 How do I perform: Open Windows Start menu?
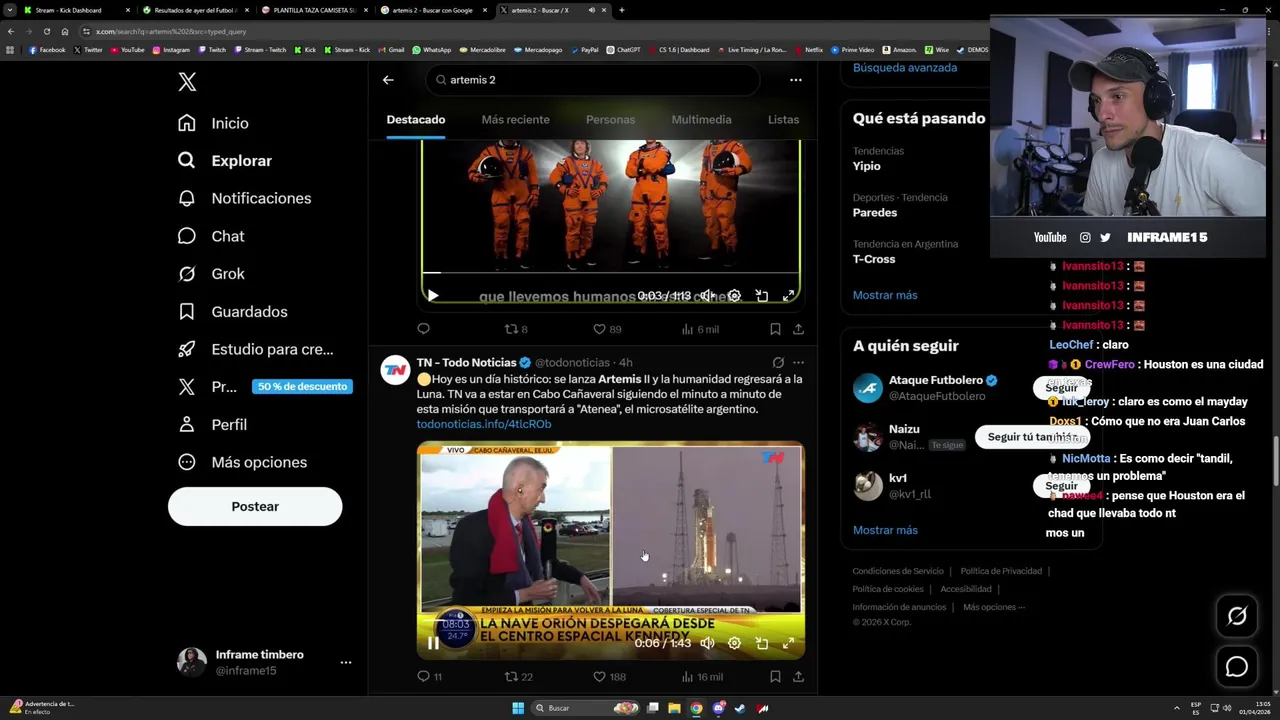(x=518, y=708)
